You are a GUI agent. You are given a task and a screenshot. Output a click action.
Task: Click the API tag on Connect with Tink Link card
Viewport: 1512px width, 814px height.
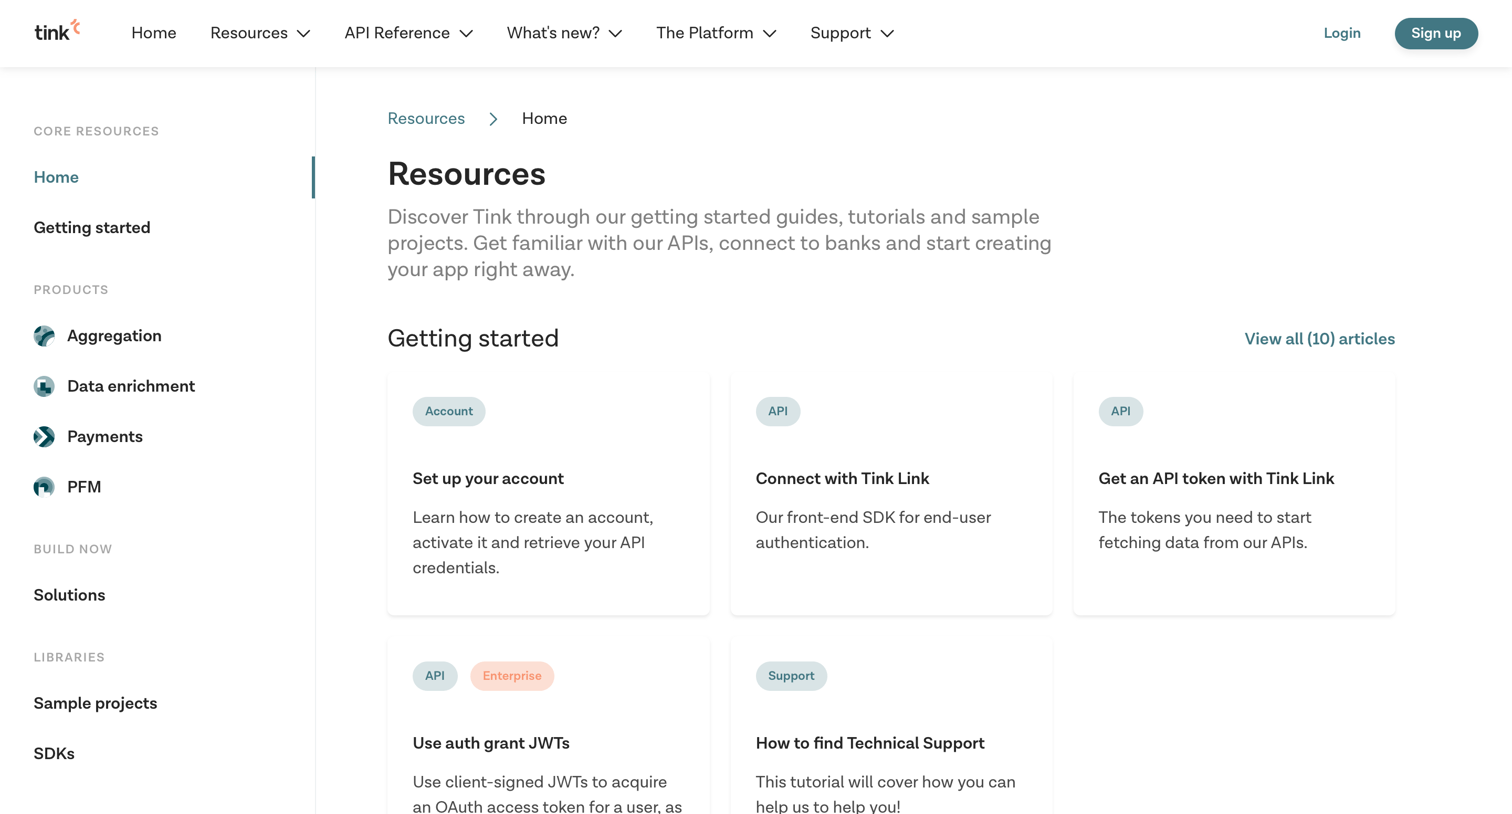[x=778, y=411]
